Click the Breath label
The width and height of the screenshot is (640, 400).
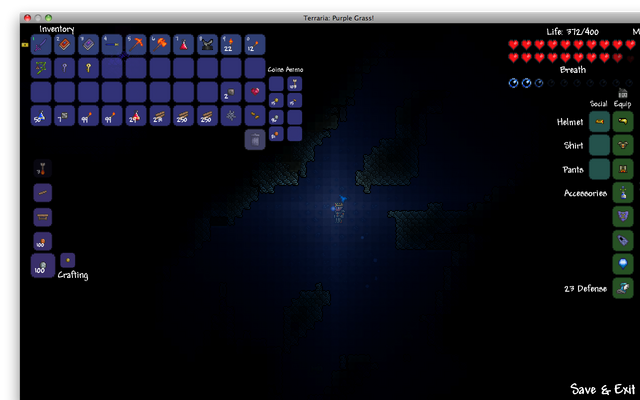click(x=573, y=70)
